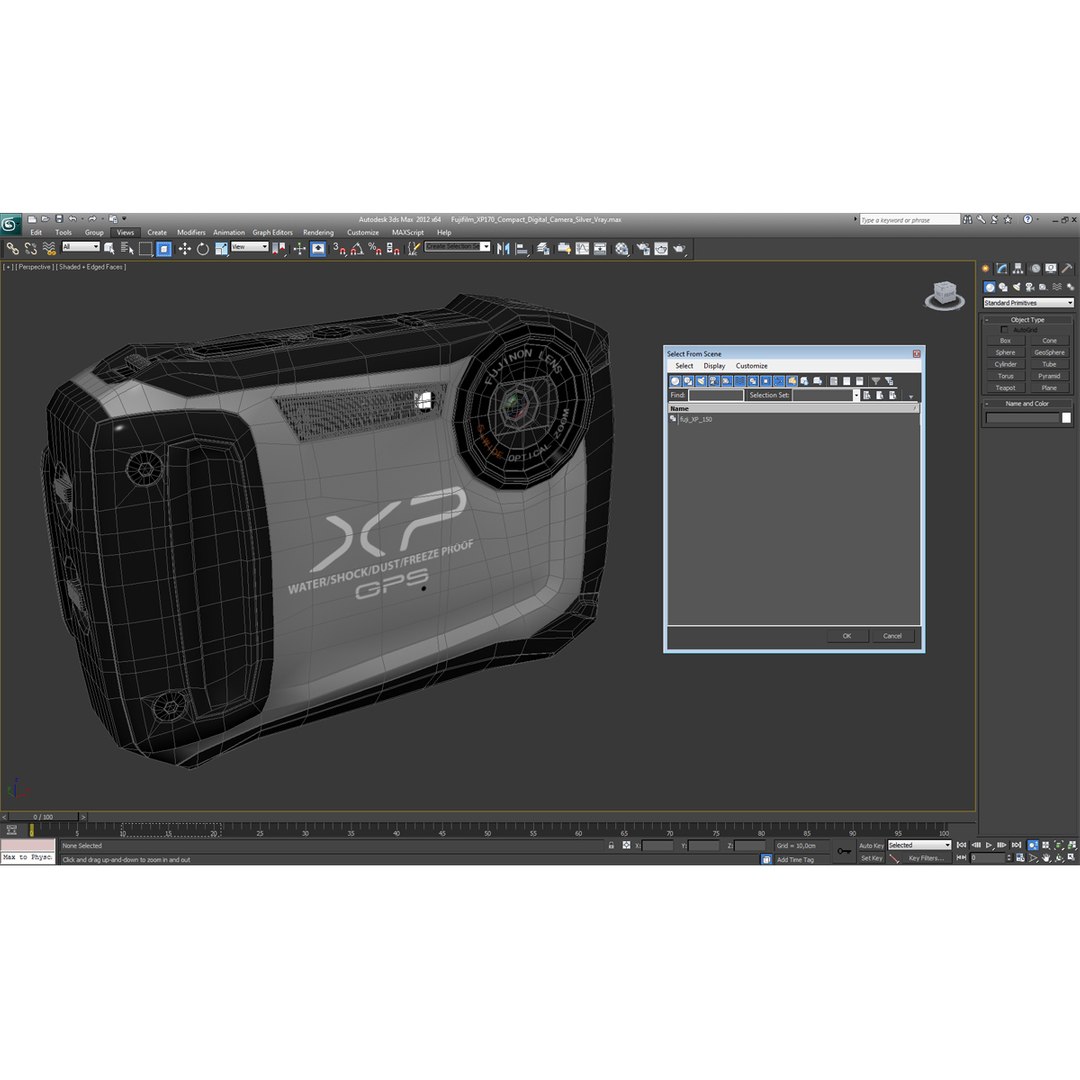
Task: Activate the Select and Scale tool
Action: click(220, 249)
